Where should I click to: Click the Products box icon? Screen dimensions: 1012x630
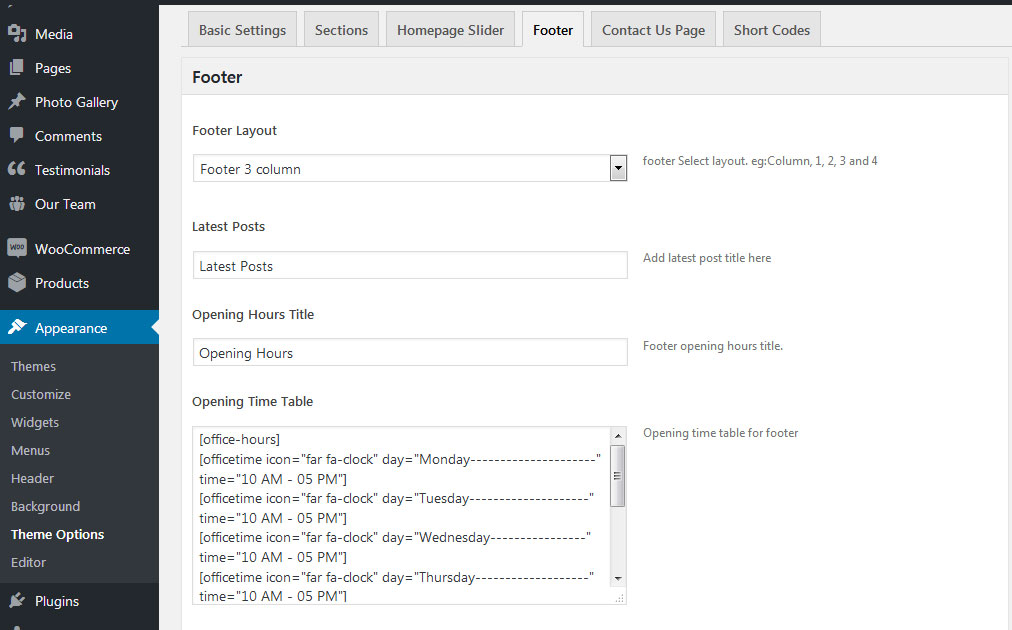(x=17, y=283)
